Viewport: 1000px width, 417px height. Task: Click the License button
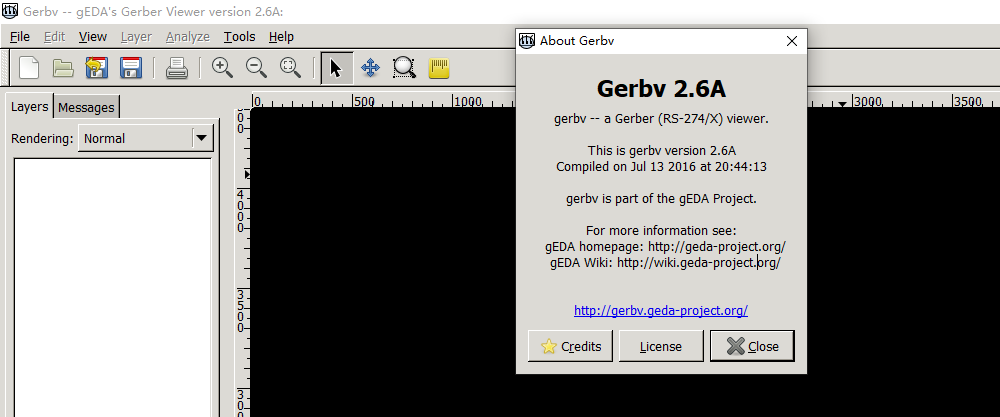[x=661, y=346]
